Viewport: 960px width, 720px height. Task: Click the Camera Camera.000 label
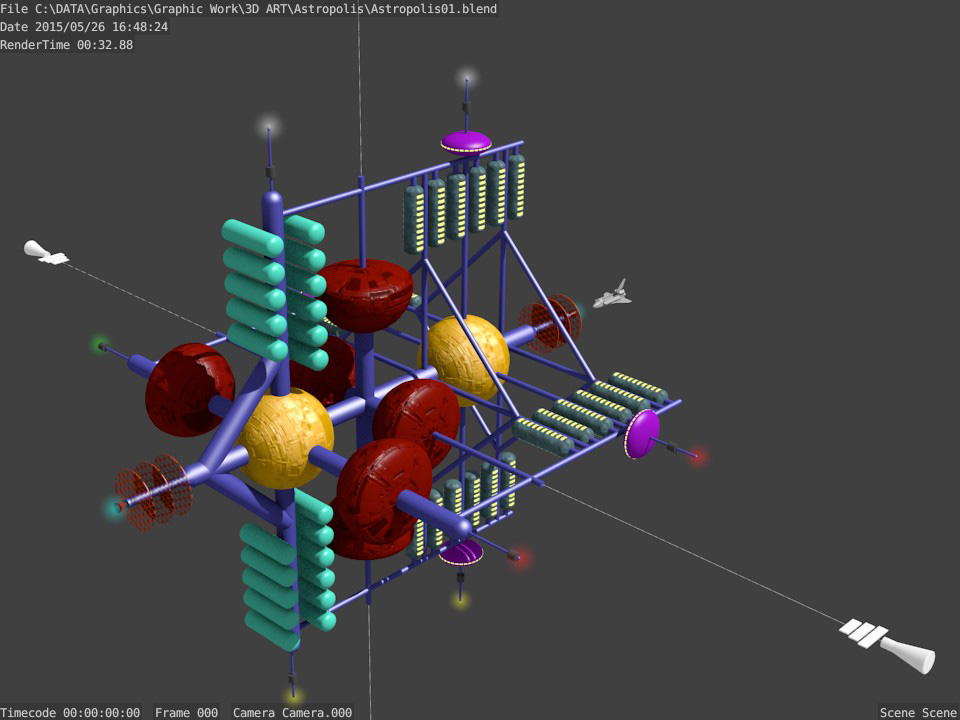click(x=293, y=713)
